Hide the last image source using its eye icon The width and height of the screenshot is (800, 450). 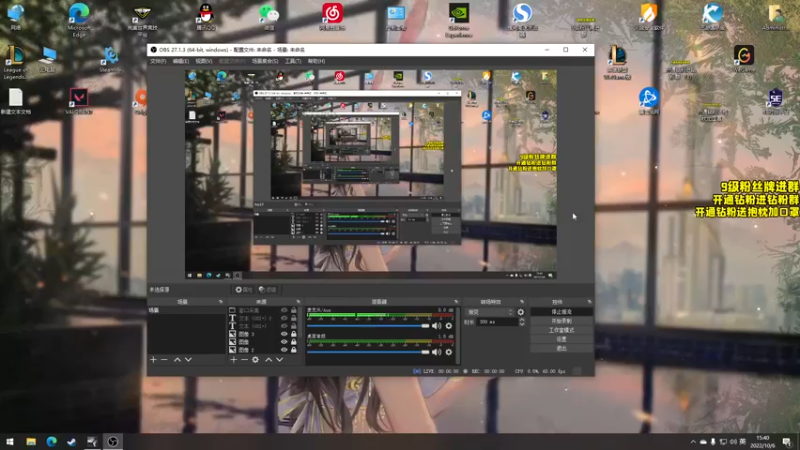284,351
